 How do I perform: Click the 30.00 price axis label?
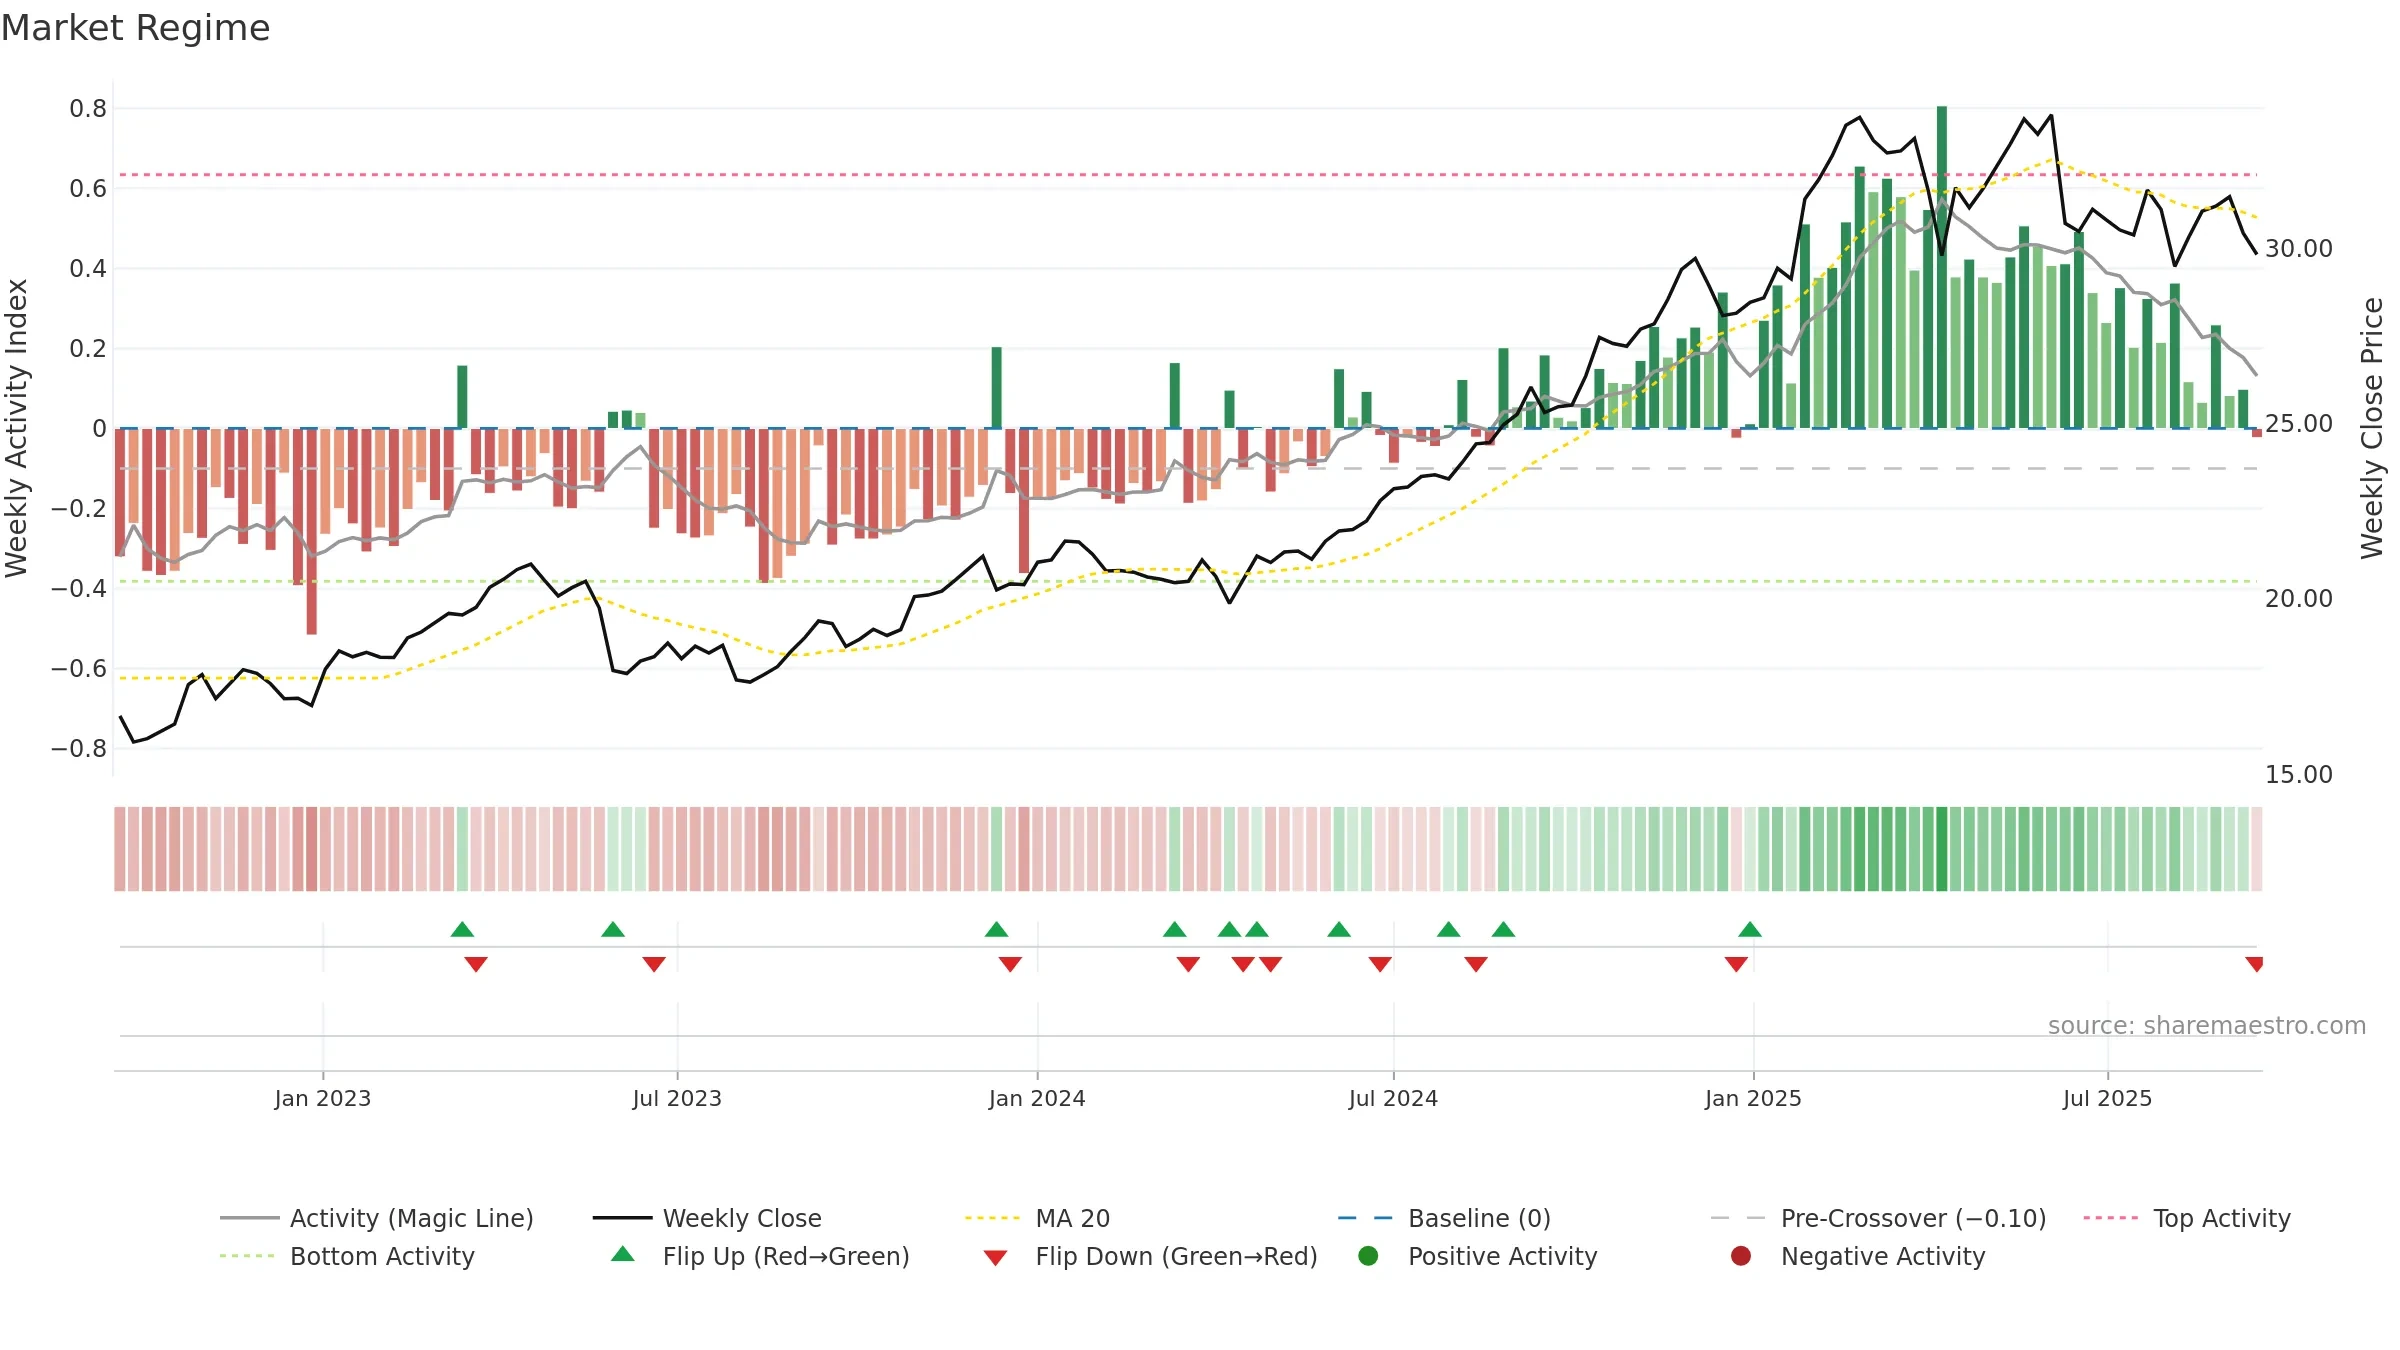click(x=2299, y=248)
